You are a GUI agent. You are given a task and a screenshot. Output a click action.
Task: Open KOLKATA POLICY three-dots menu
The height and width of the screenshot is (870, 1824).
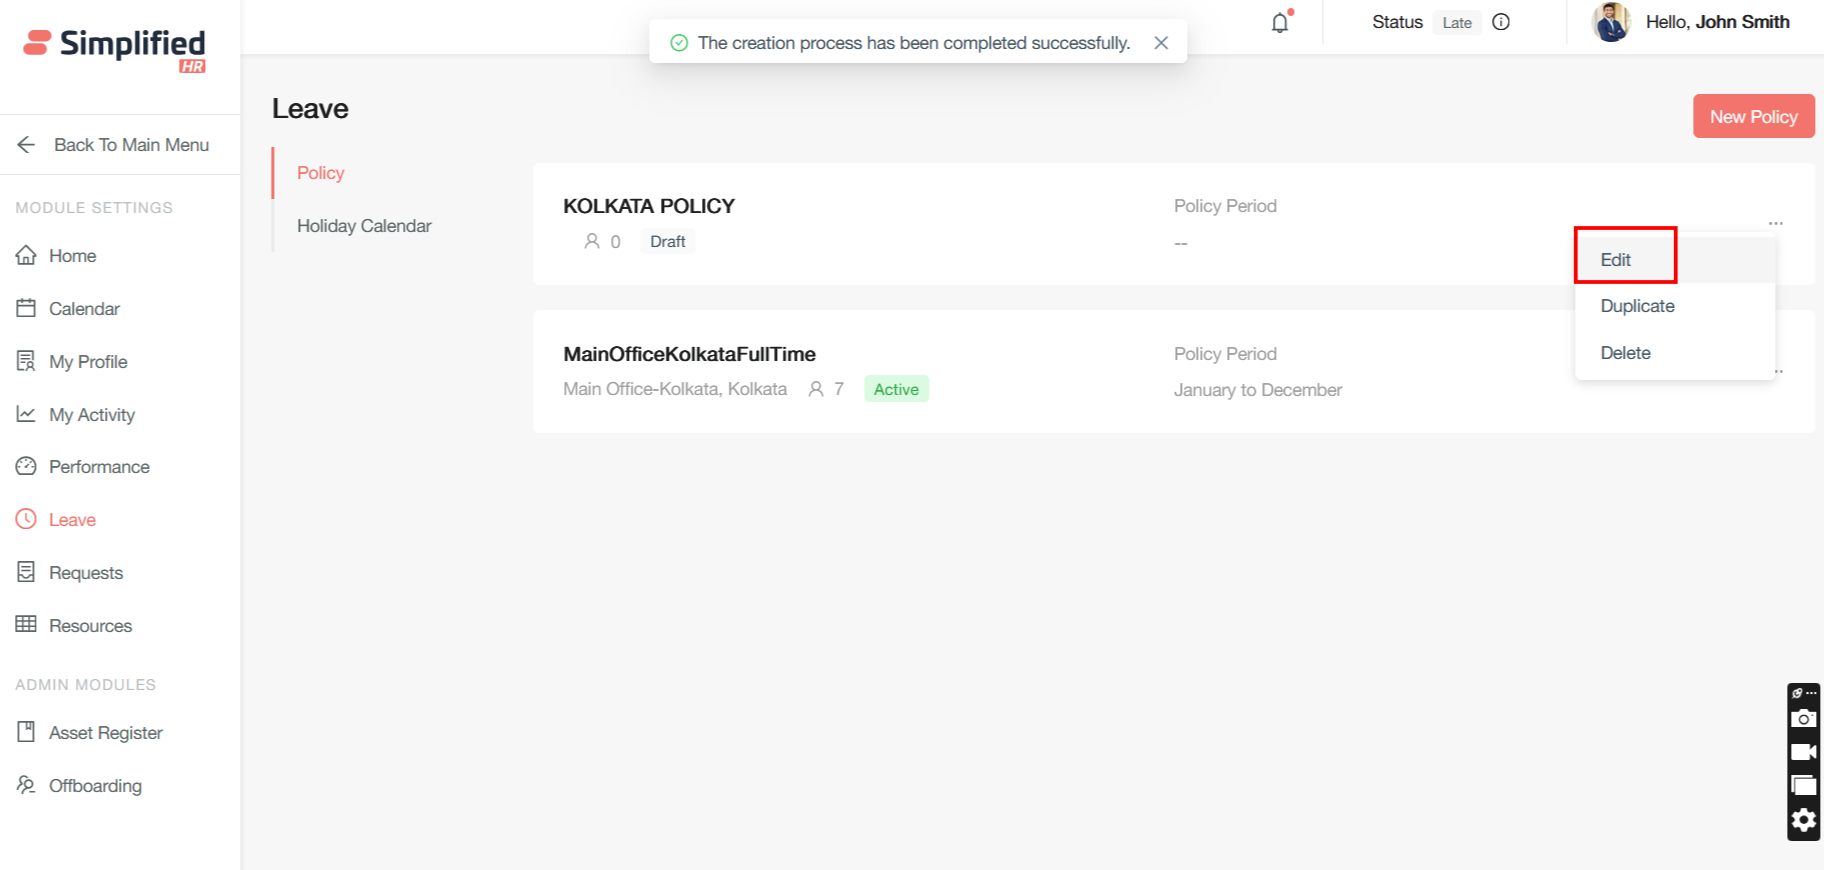[x=1775, y=223]
